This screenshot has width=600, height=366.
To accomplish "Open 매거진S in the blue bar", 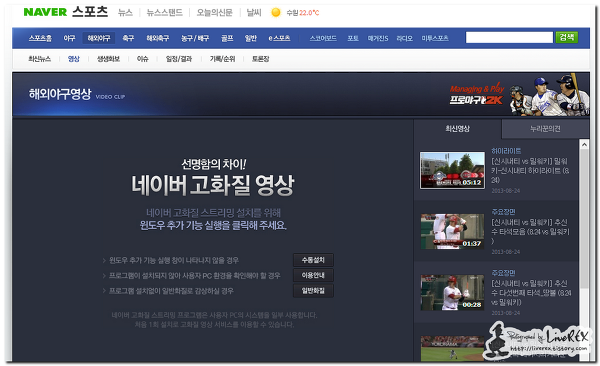I will tap(378, 38).
